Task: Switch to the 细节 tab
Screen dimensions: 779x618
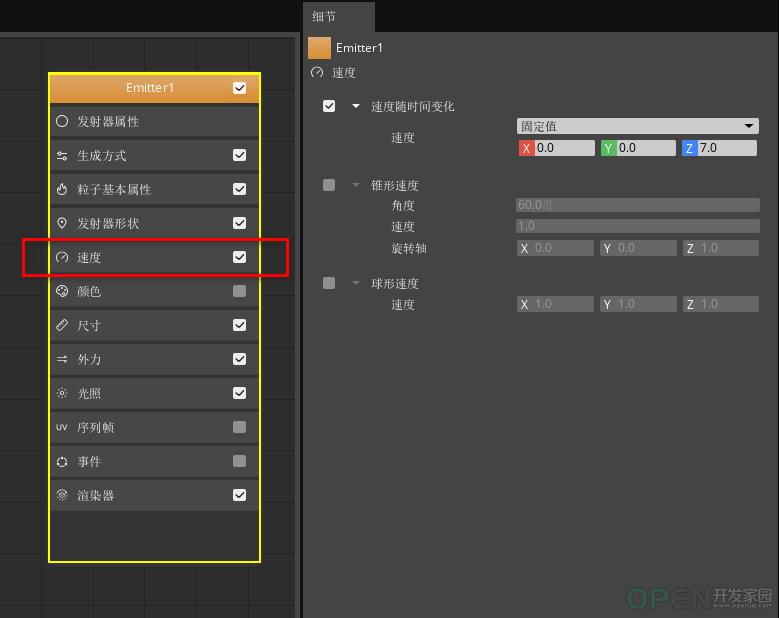Action: (x=325, y=16)
